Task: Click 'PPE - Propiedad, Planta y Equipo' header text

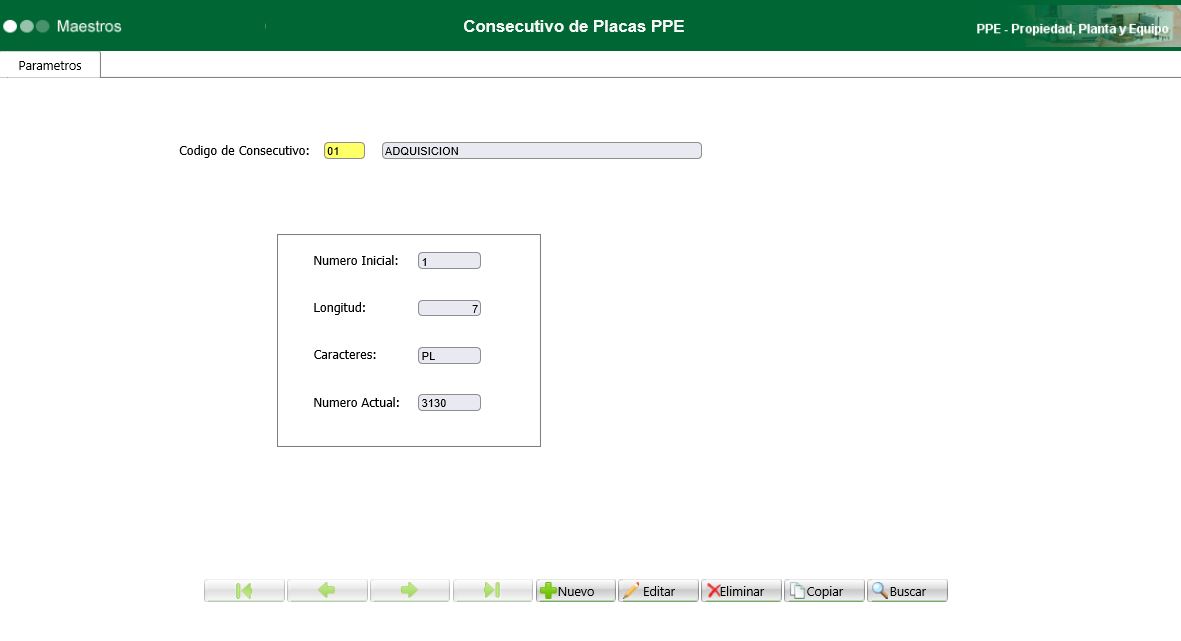Action: tap(1072, 29)
